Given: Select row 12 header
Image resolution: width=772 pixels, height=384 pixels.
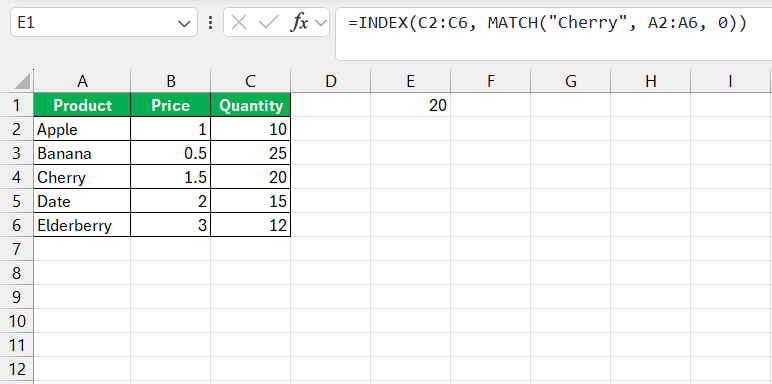Looking at the screenshot, I should point(17,369).
